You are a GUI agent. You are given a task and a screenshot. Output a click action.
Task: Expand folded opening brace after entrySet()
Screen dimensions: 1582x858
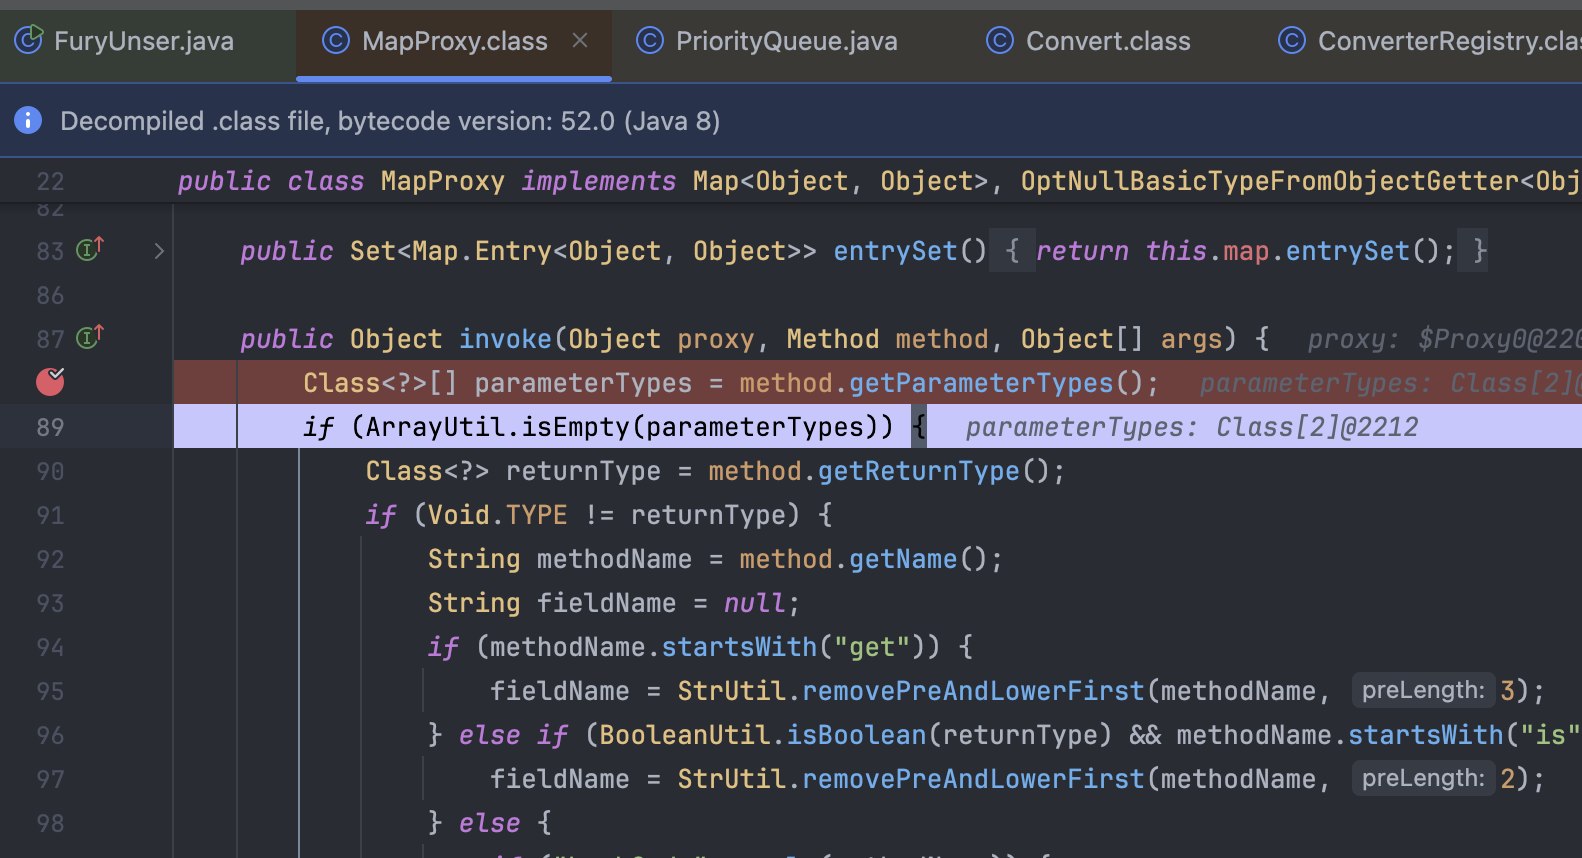(1012, 251)
